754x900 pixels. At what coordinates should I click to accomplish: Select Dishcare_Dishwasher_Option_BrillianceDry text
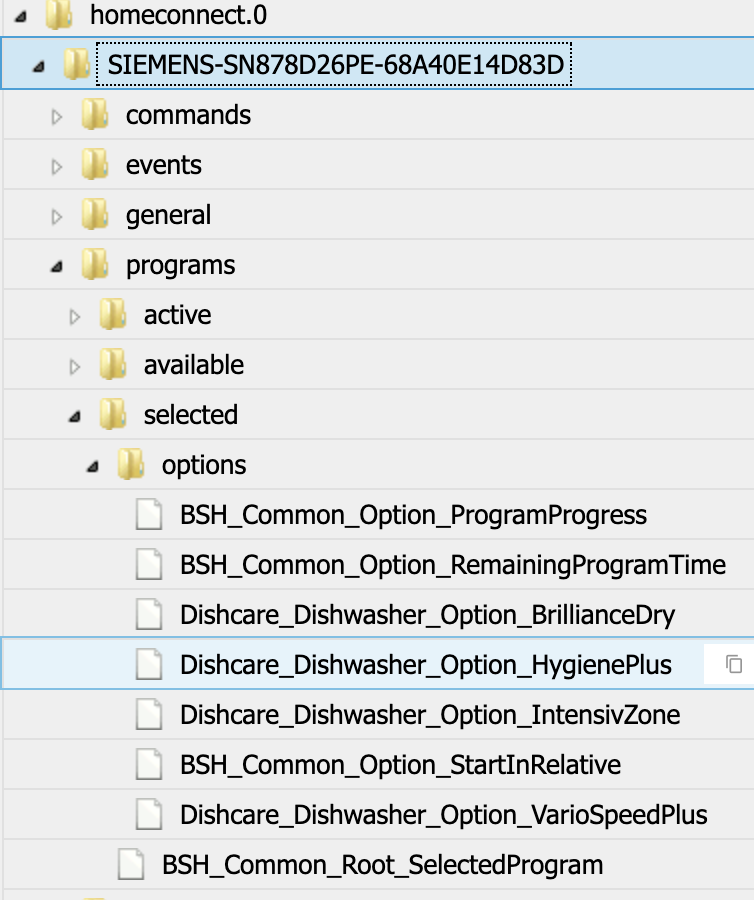click(x=427, y=615)
